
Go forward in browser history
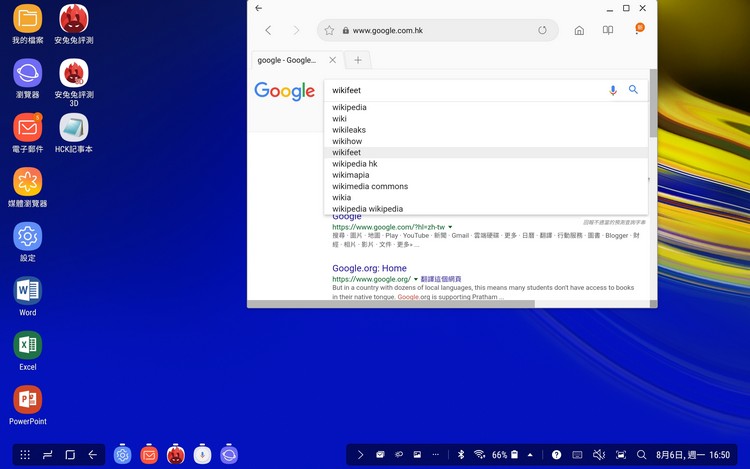click(x=297, y=31)
